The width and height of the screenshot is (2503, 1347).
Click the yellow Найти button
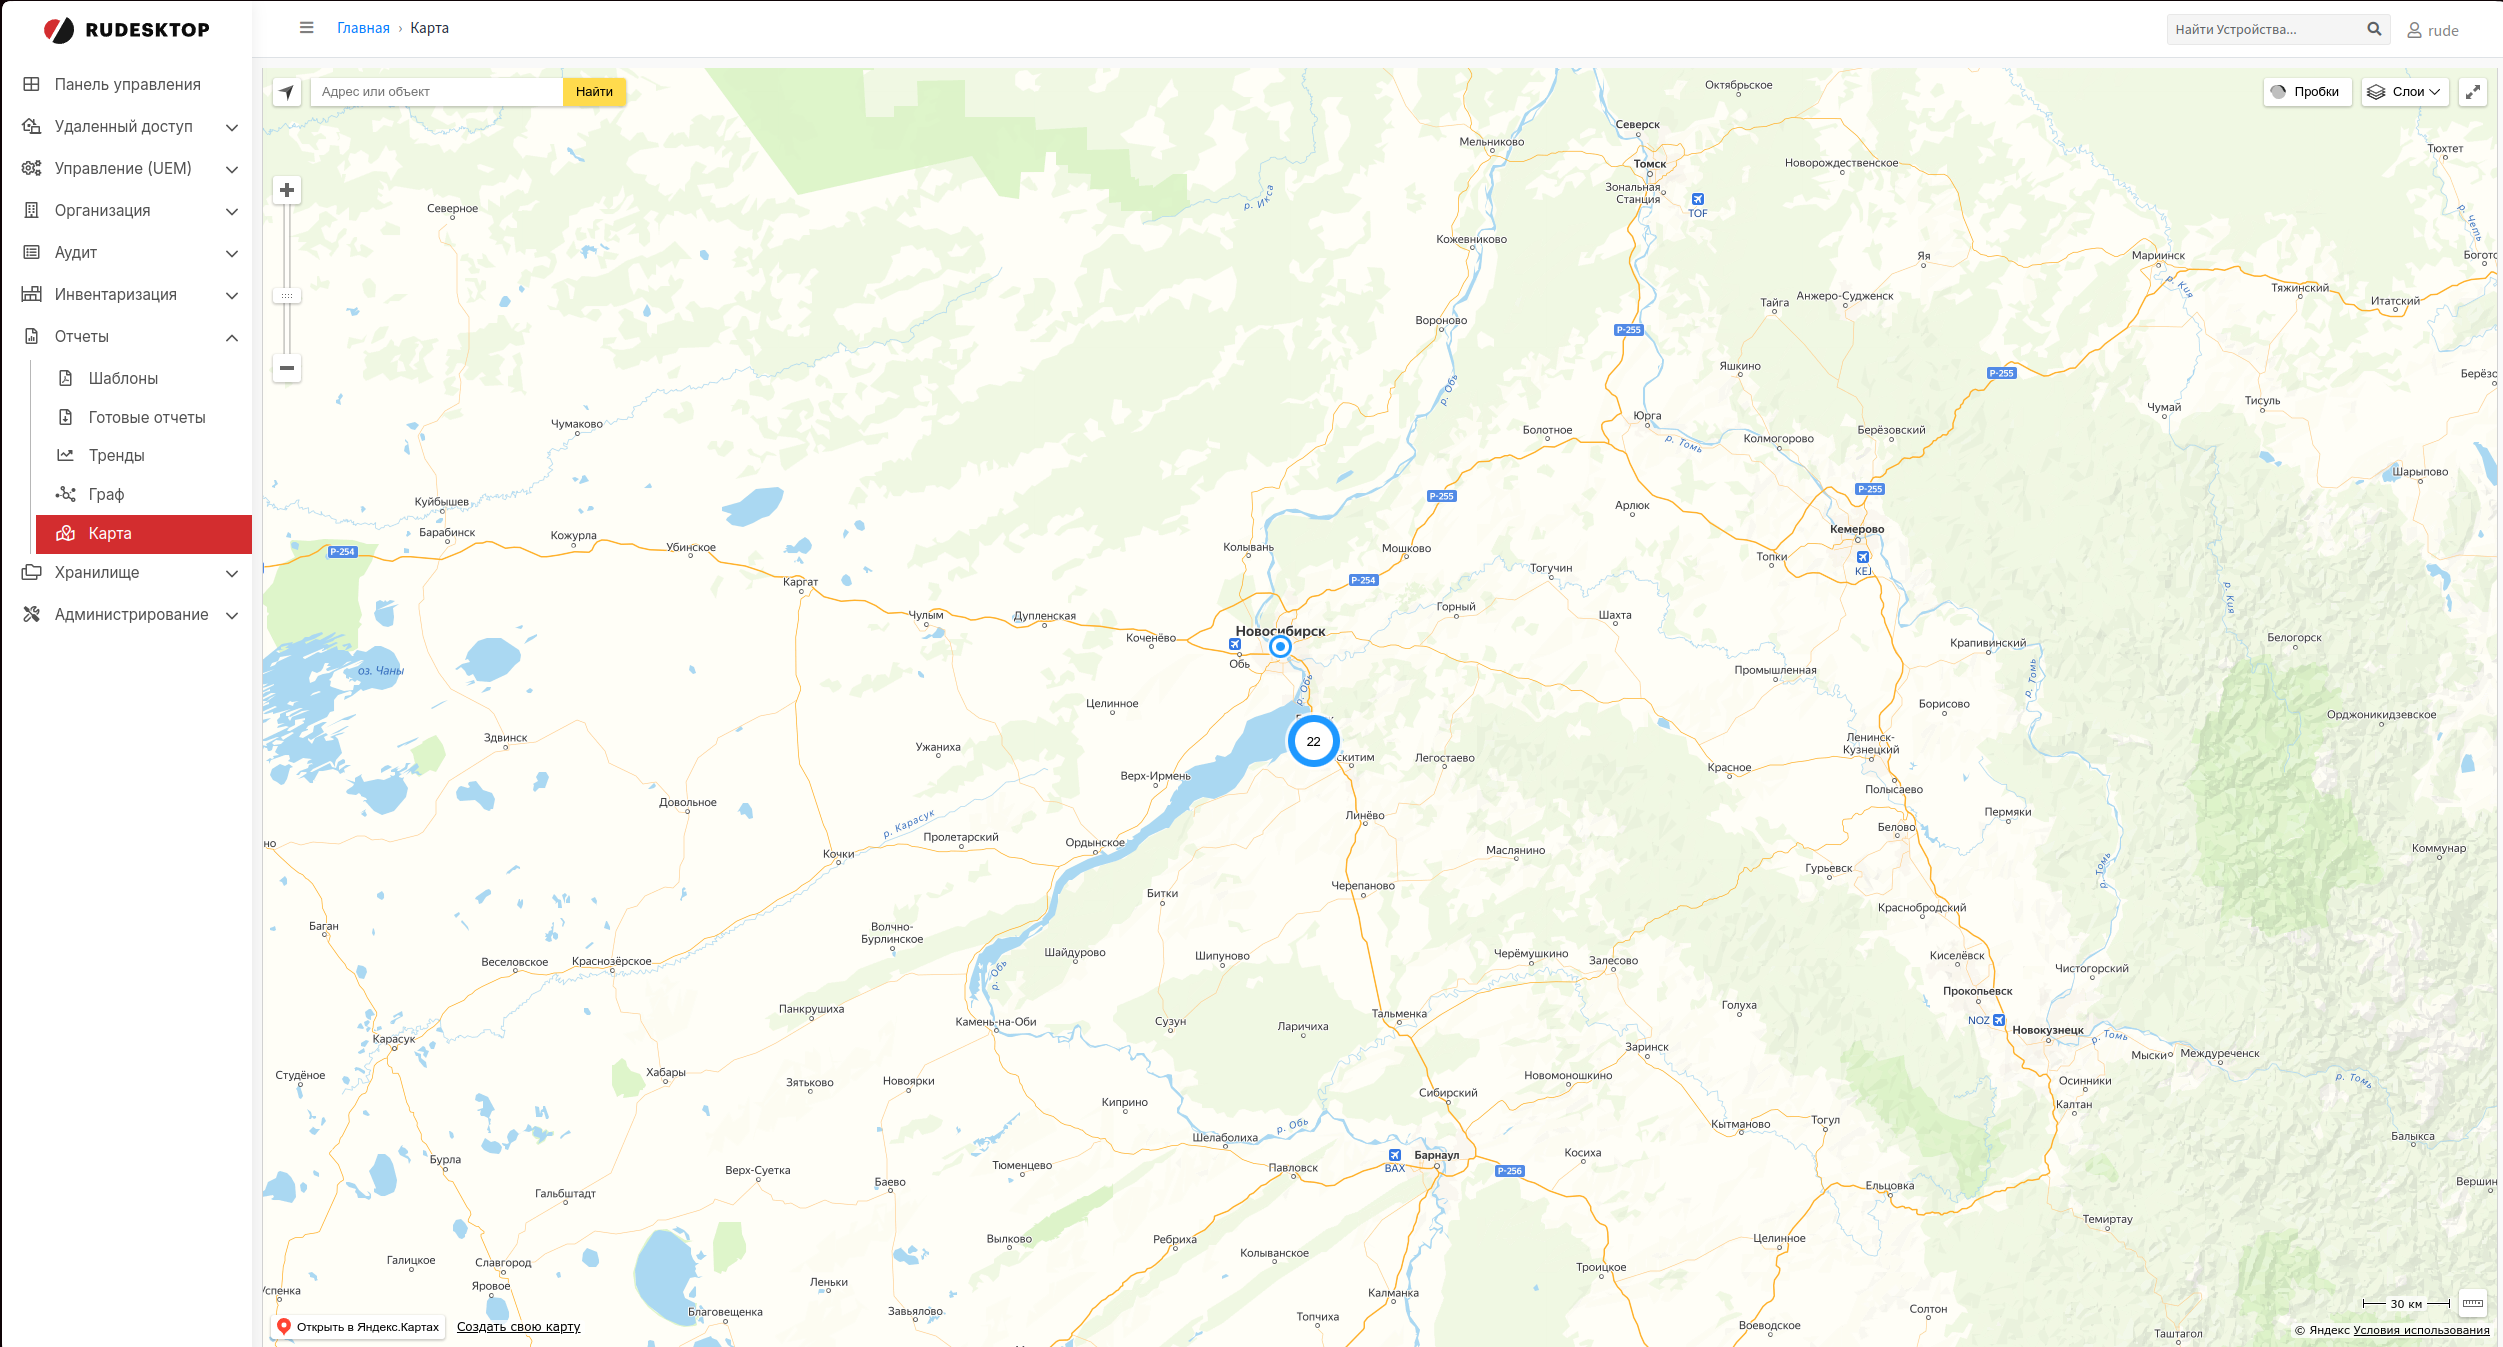(594, 92)
